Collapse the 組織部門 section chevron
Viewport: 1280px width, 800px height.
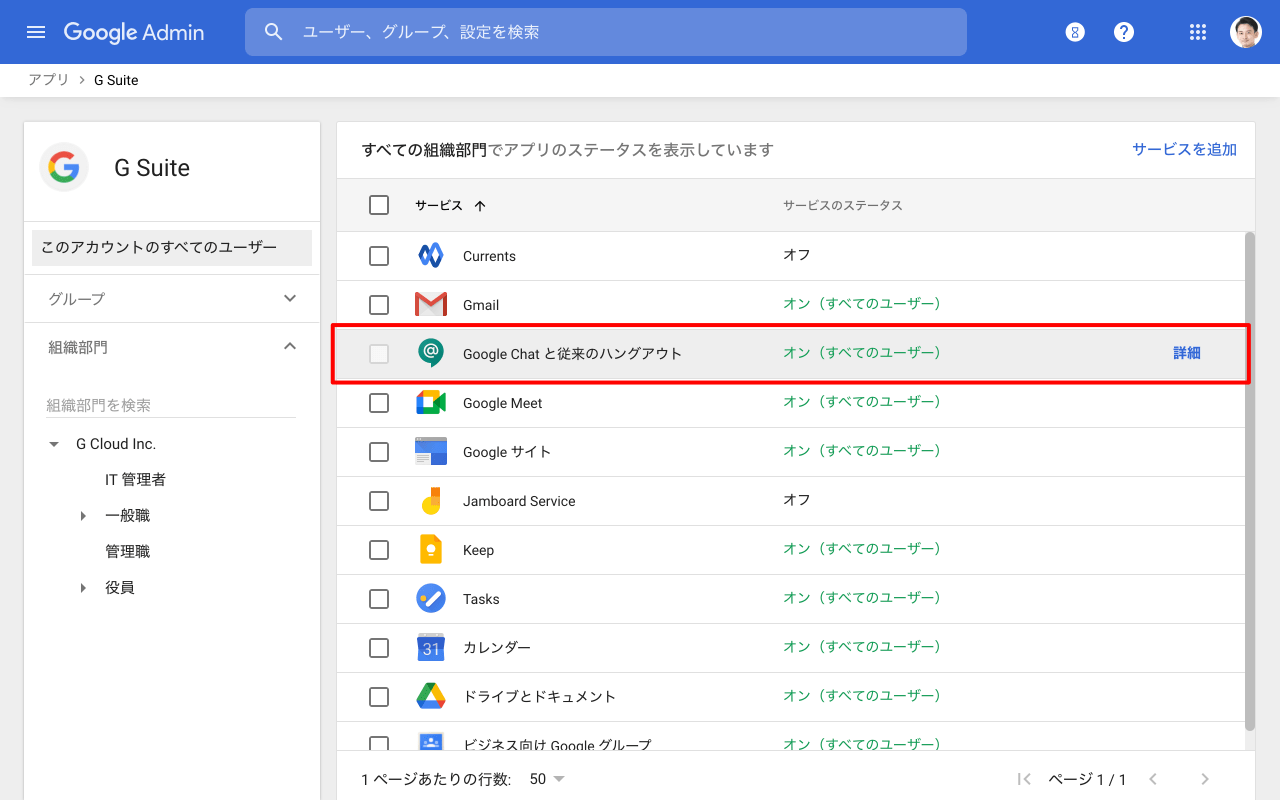[290, 346]
